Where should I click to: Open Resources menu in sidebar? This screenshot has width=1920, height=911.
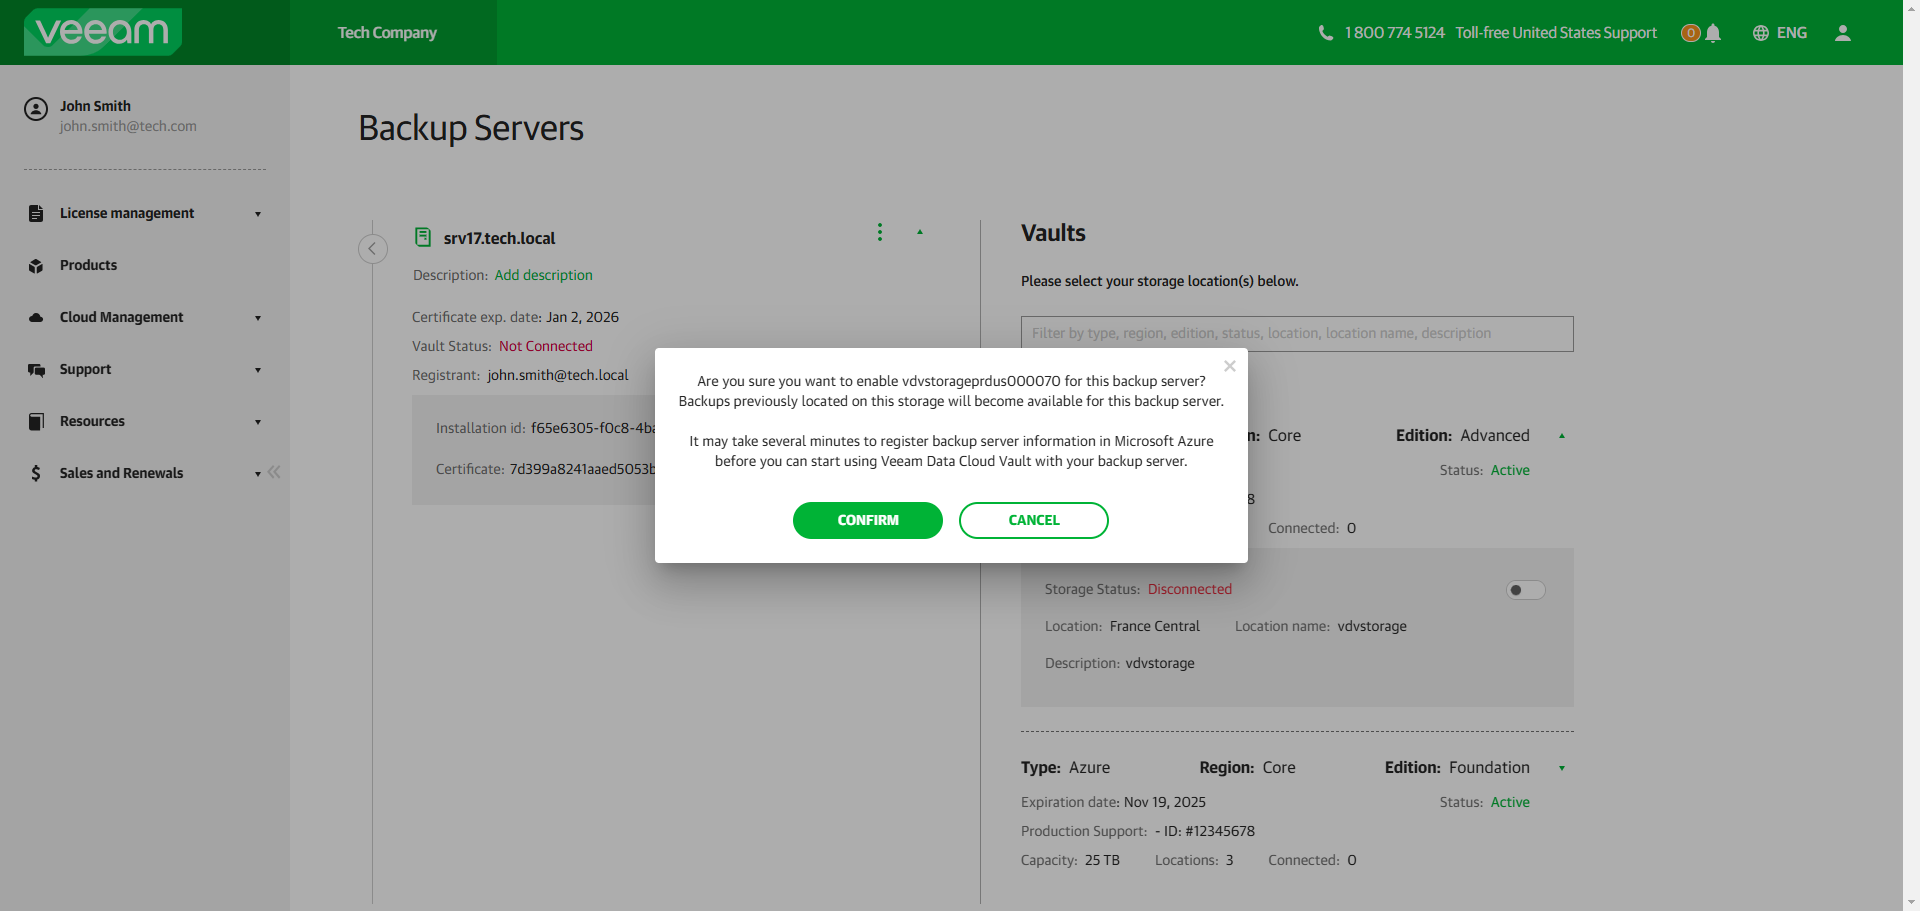92,421
